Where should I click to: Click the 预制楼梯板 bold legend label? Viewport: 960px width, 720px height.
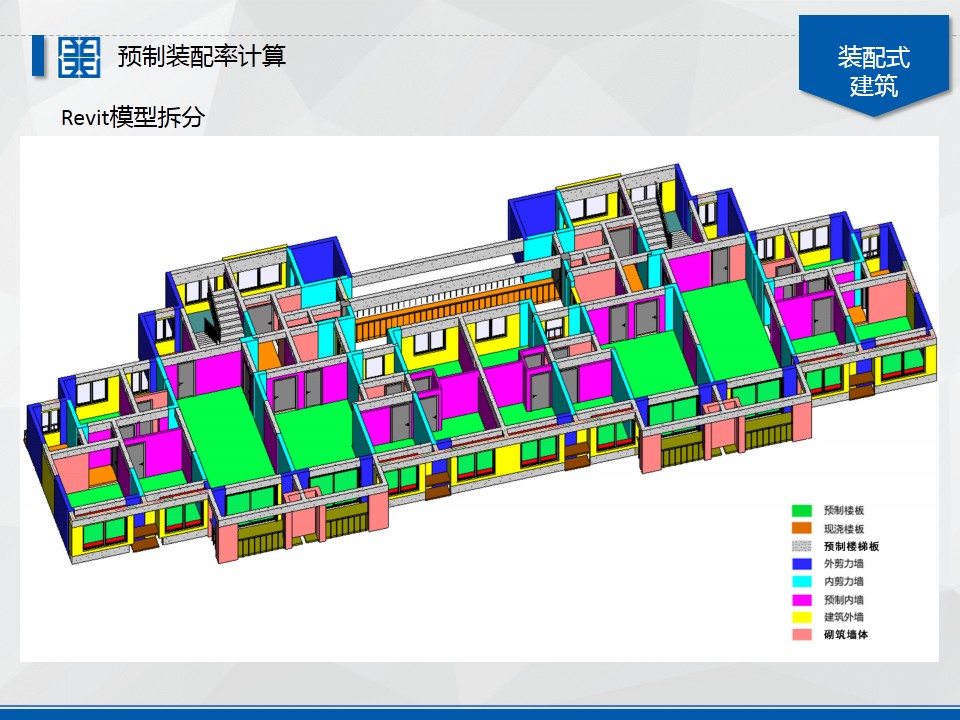851,546
